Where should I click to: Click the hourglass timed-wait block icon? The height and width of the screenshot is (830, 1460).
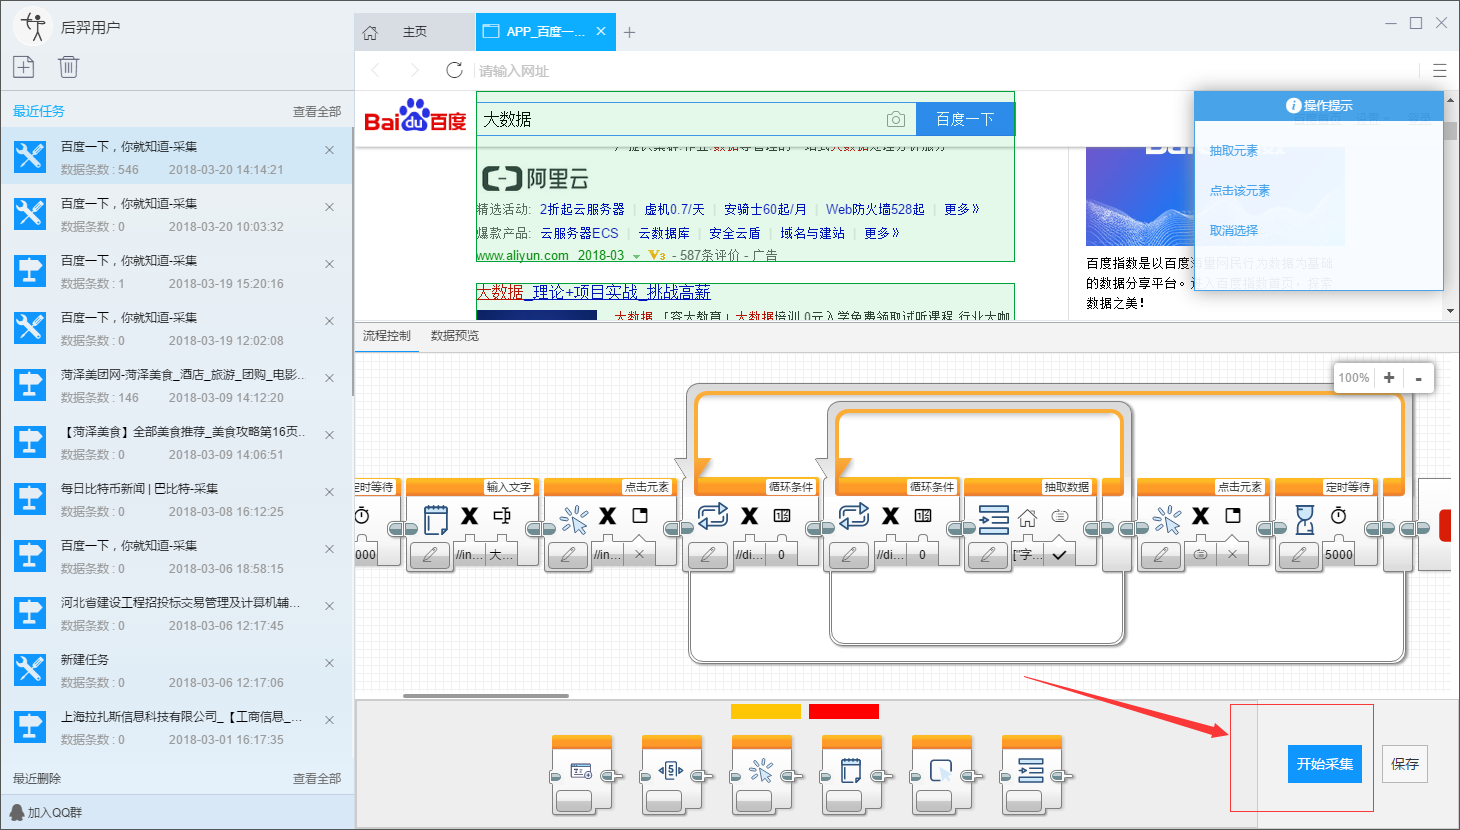coord(1305,517)
